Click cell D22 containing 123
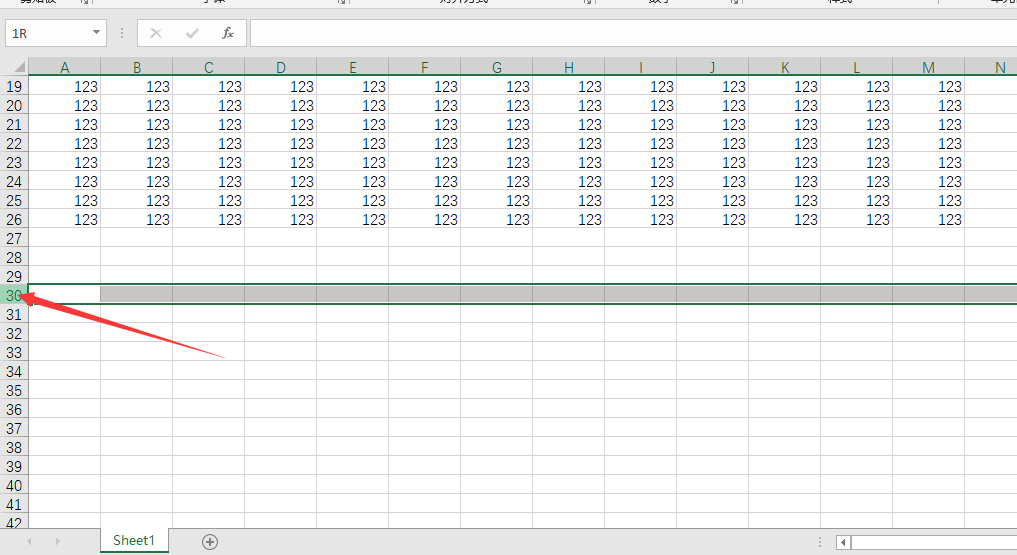The height and width of the screenshot is (555, 1017). click(281, 143)
